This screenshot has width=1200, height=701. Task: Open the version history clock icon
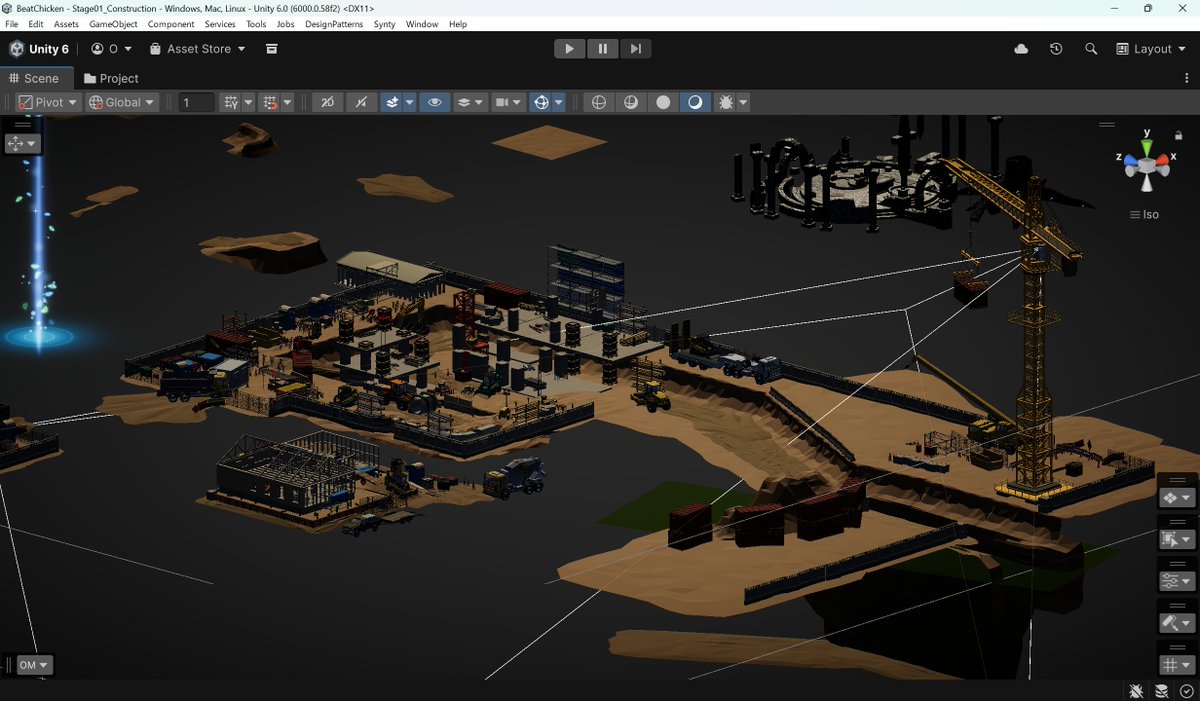tap(1056, 49)
